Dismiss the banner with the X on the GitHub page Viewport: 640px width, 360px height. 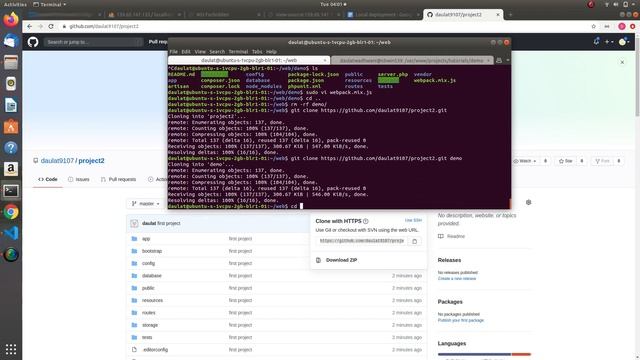(622, 62)
